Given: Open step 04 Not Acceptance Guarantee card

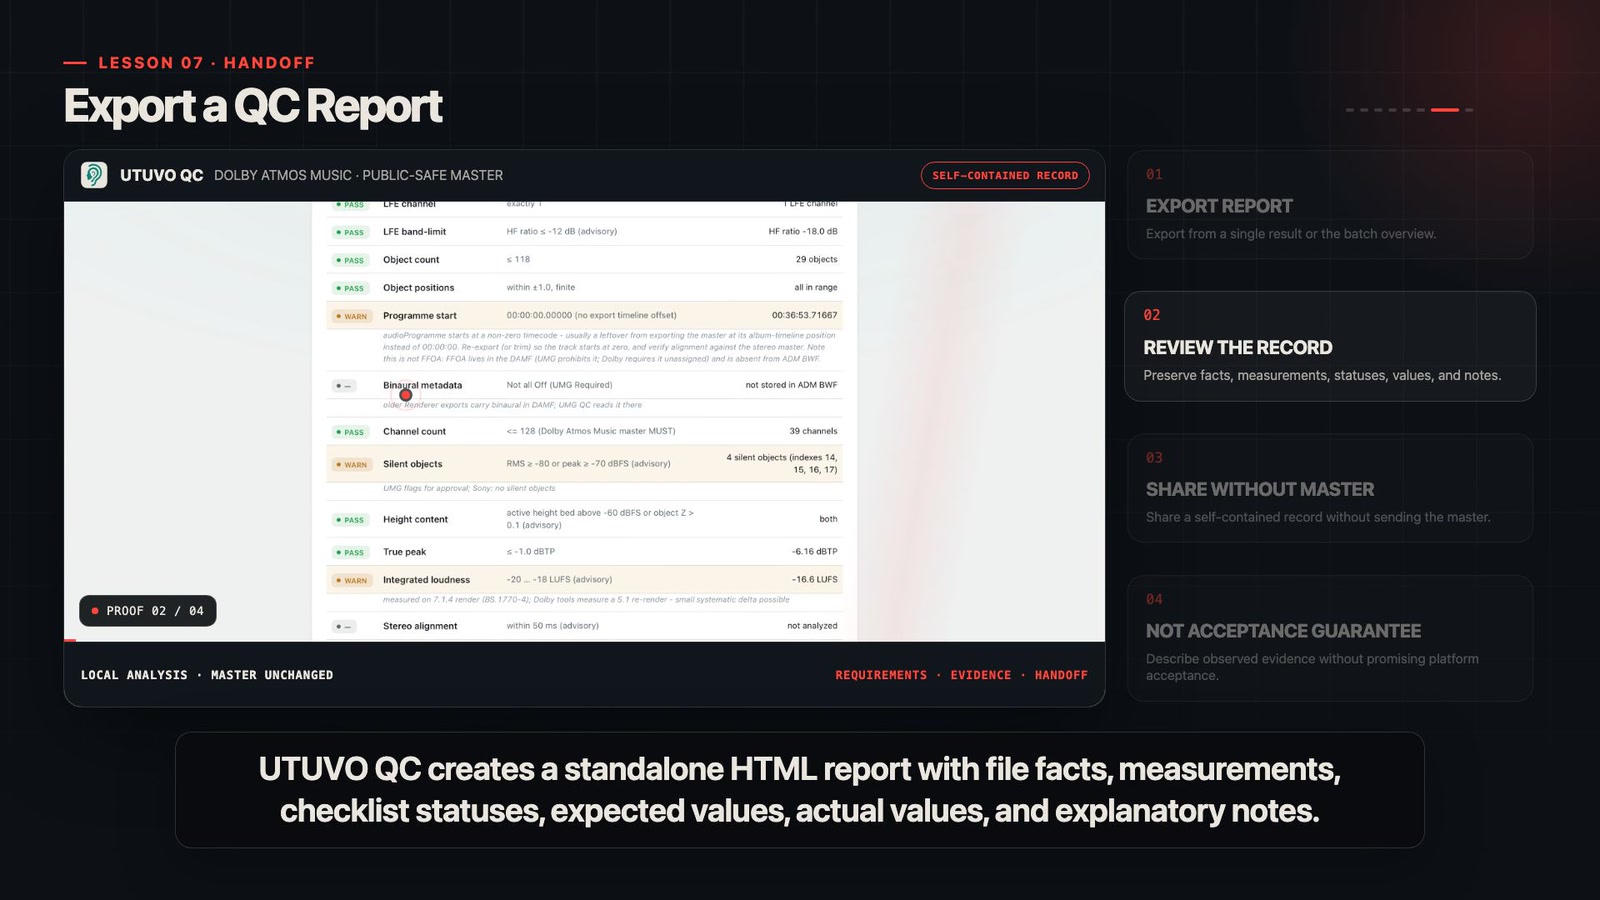Looking at the screenshot, I should pyautogui.click(x=1330, y=638).
